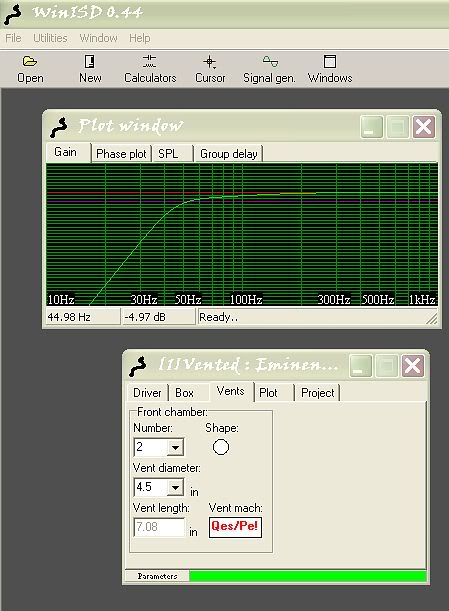
Task: Click the Vent length input field
Action: point(159,527)
